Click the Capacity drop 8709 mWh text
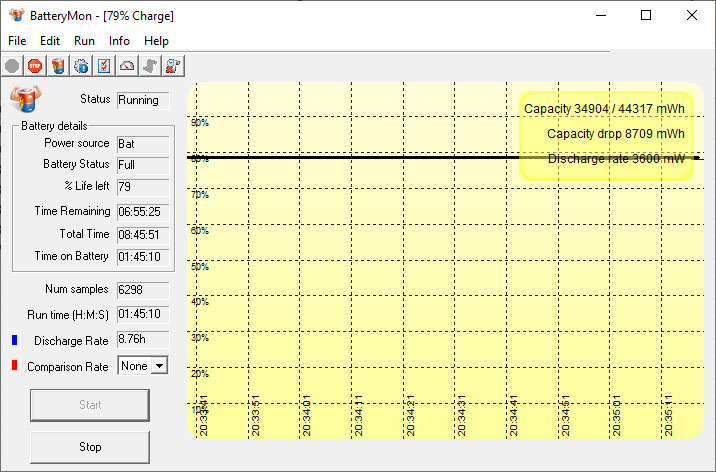The height and width of the screenshot is (472, 716). [616, 134]
